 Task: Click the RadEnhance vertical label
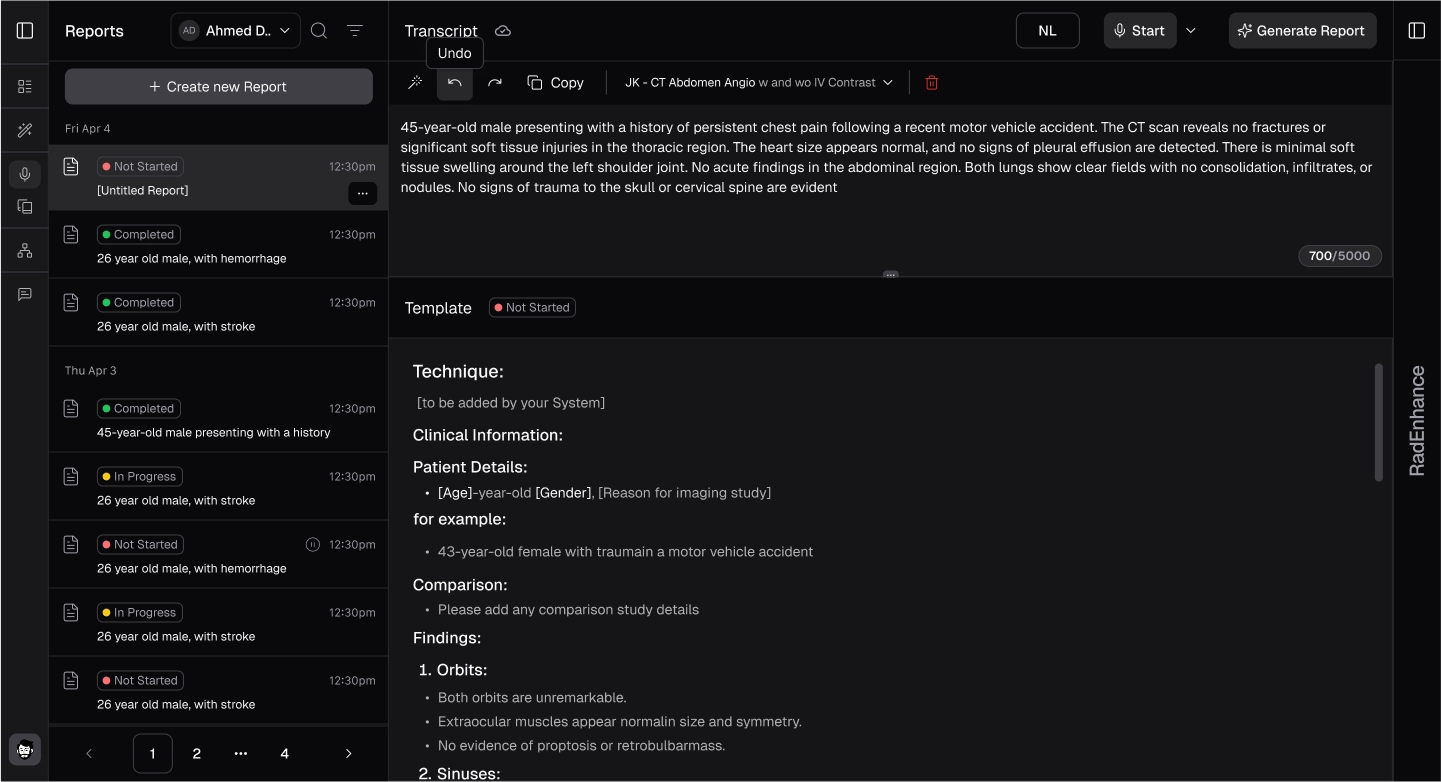(x=1417, y=421)
